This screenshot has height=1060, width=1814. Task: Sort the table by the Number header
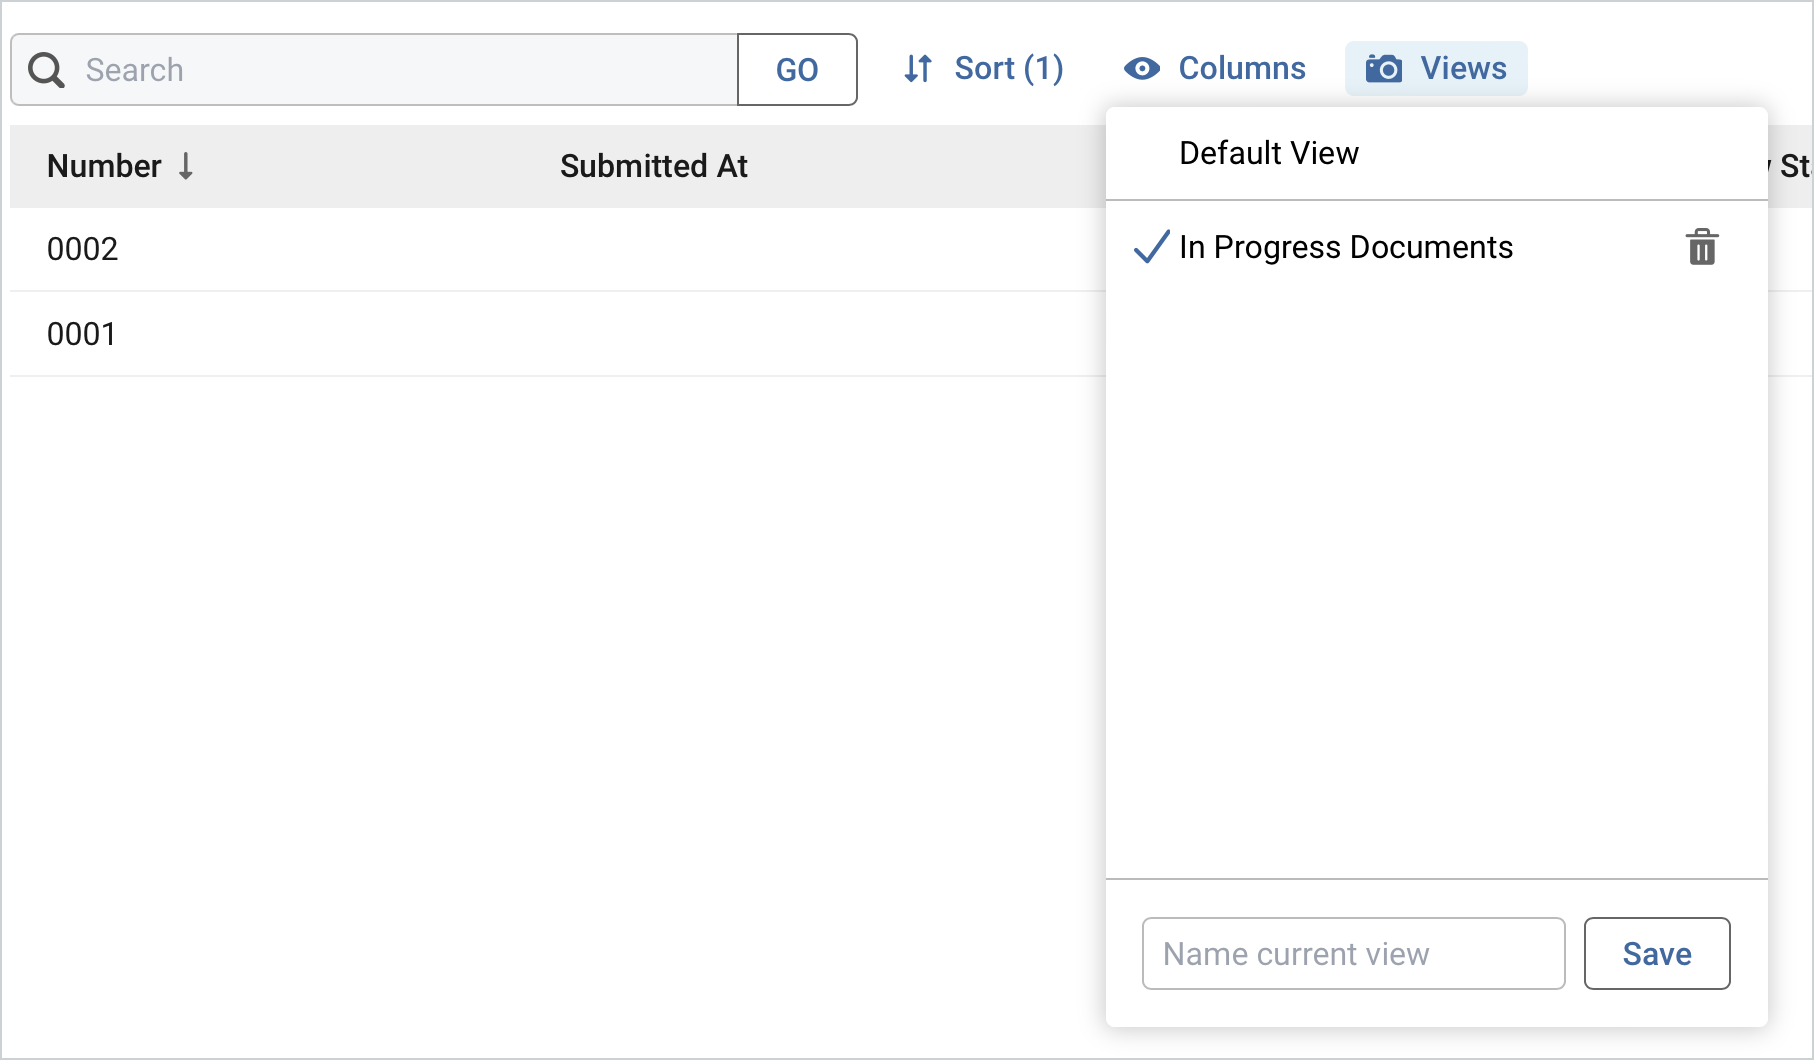(x=104, y=167)
